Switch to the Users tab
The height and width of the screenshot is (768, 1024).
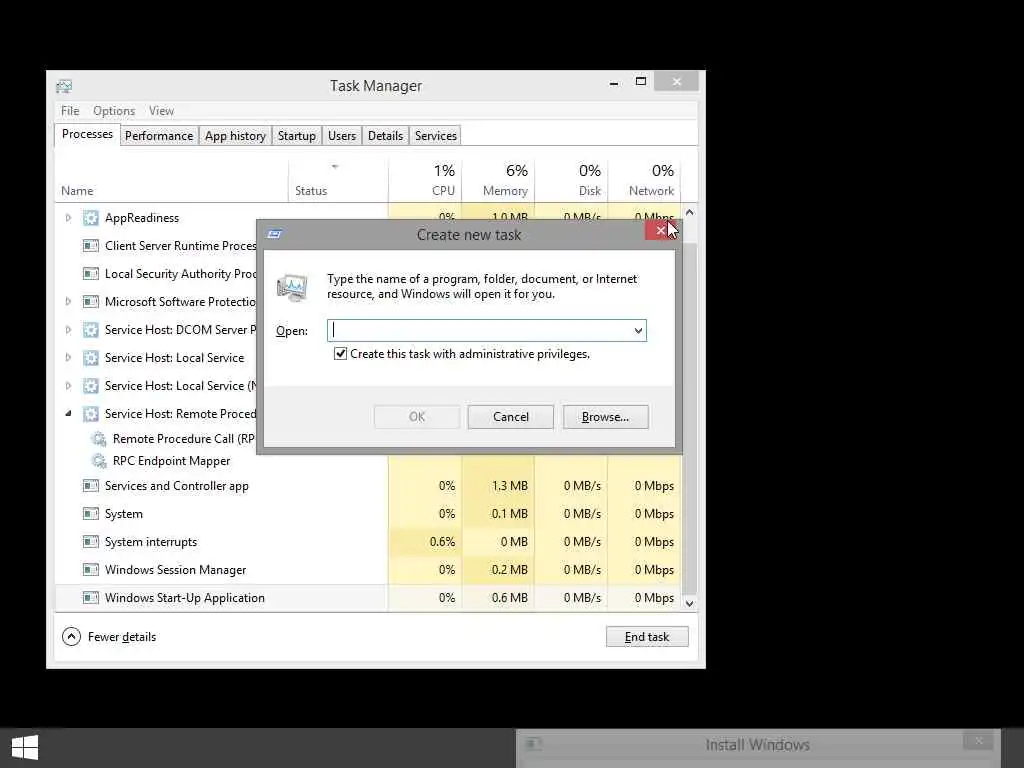pyautogui.click(x=342, y=136)
